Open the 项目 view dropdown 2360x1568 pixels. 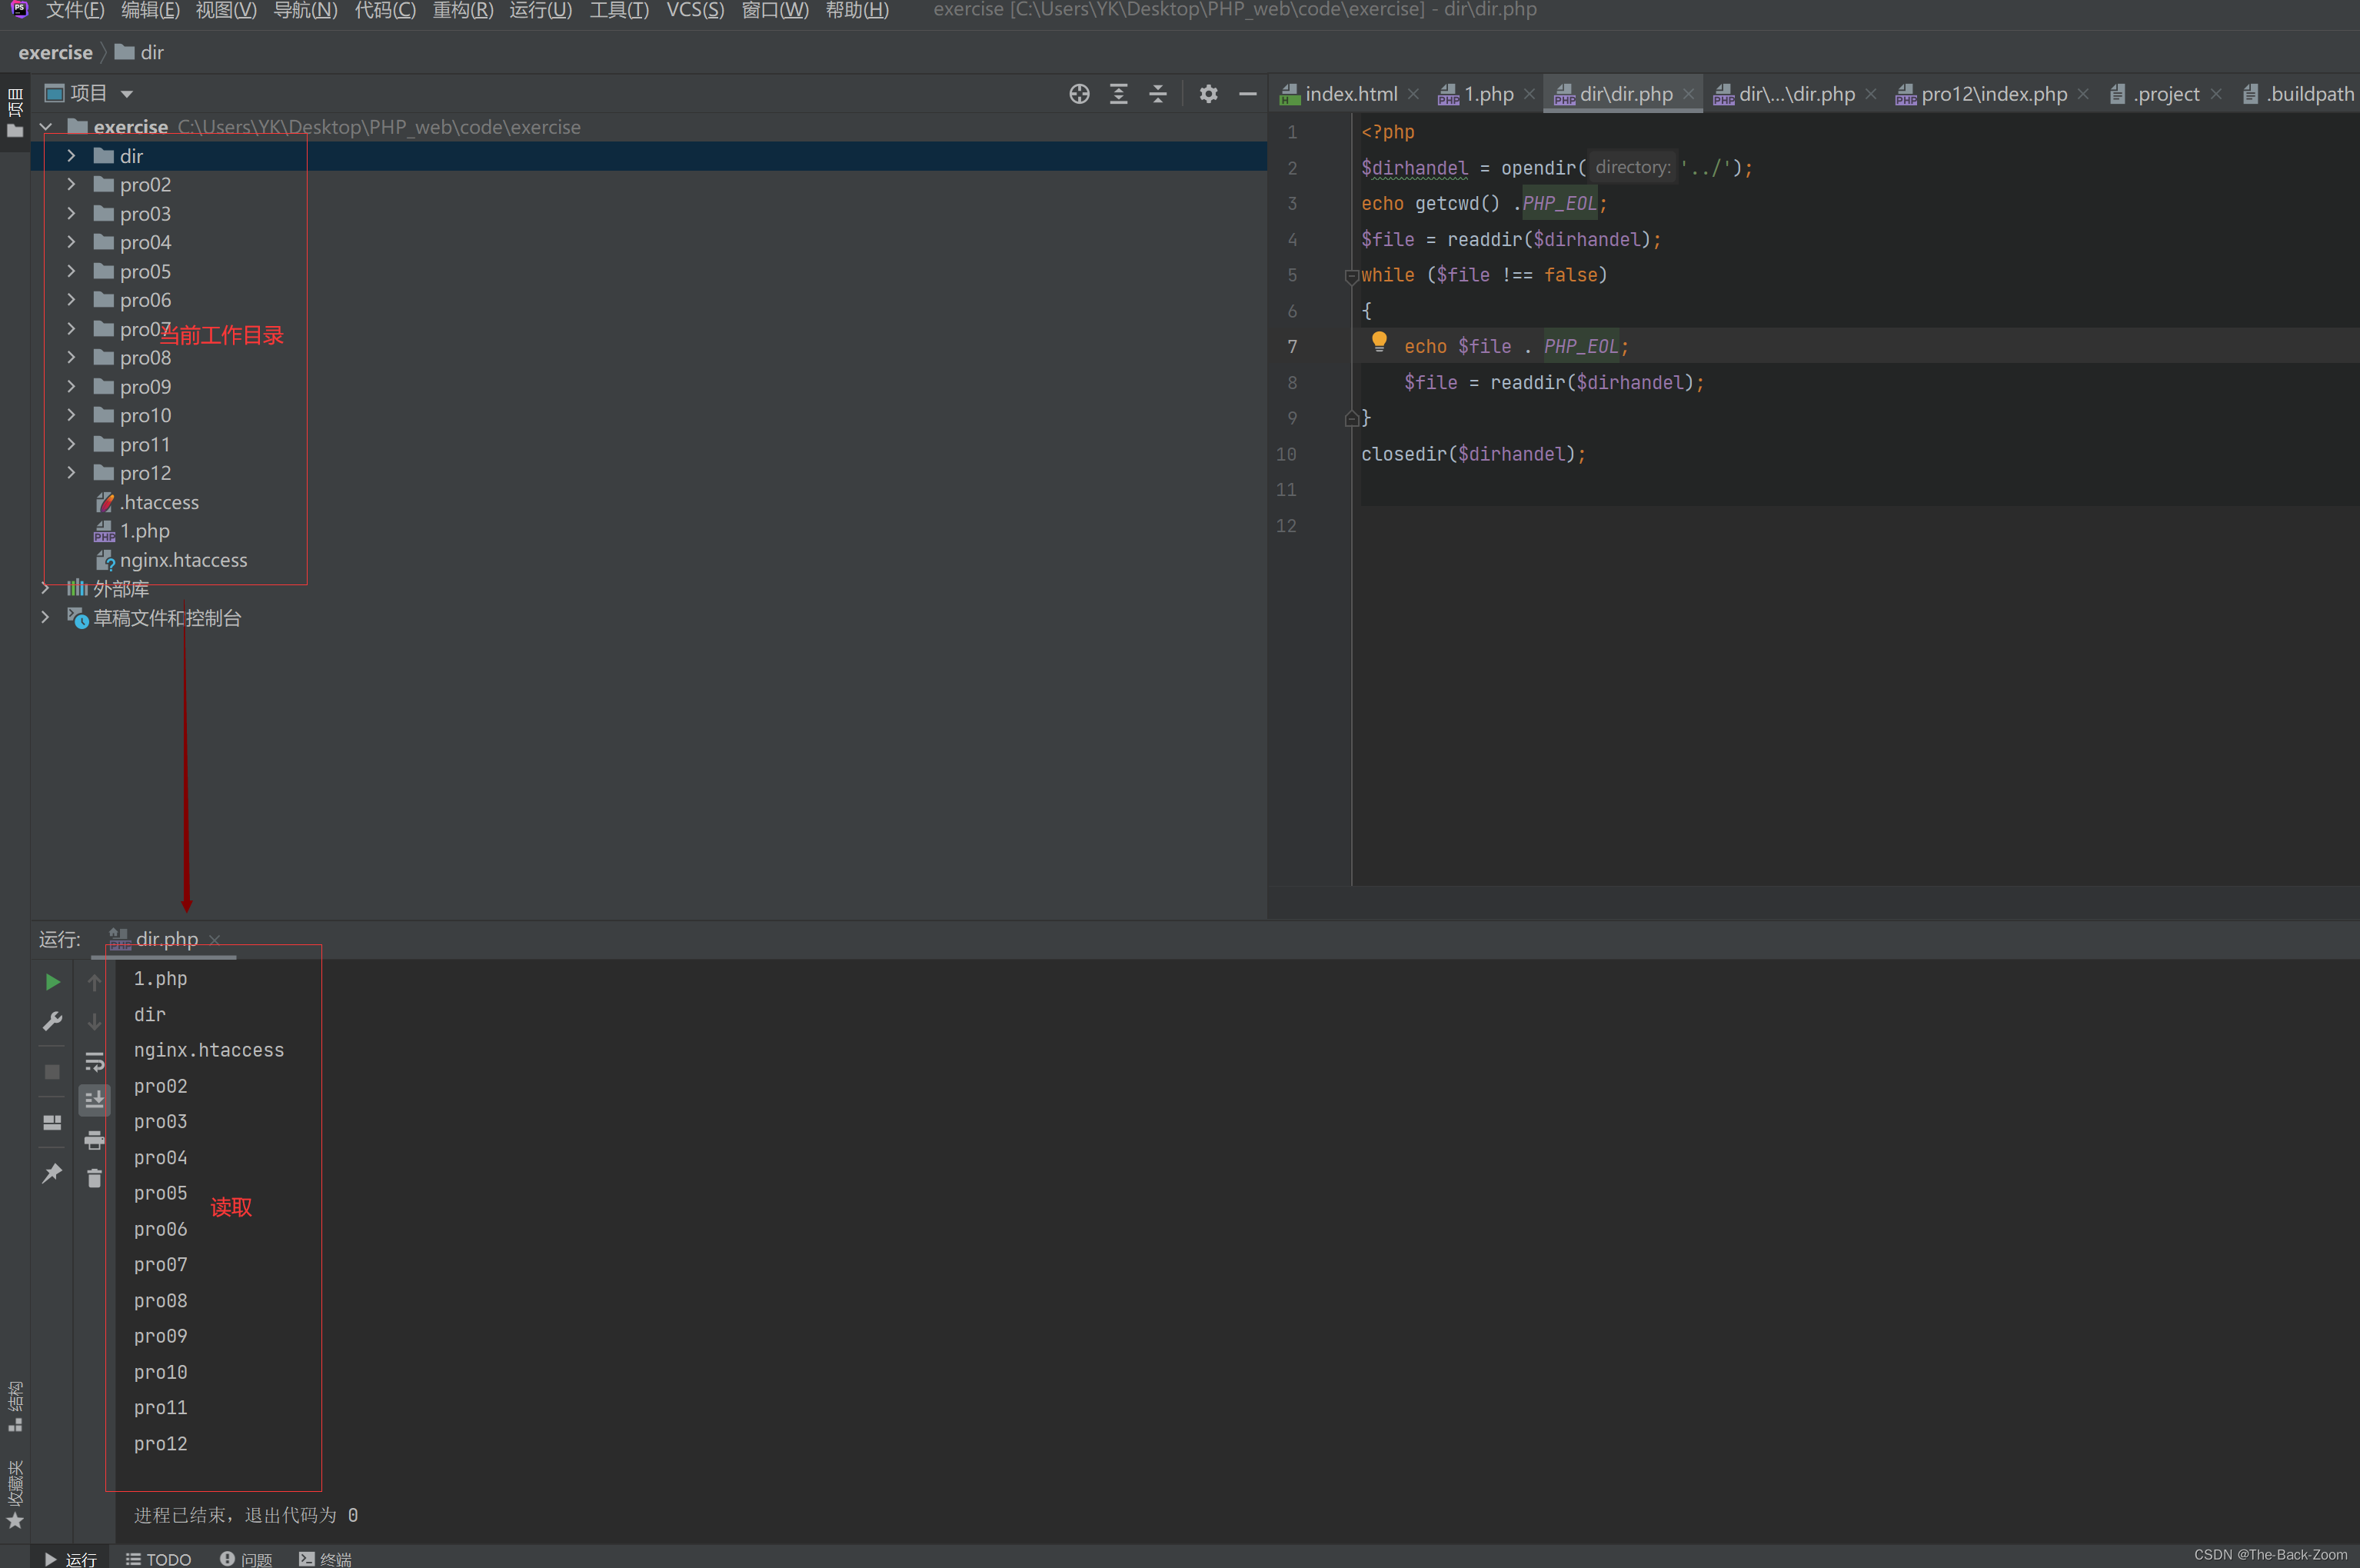(127, 94)
